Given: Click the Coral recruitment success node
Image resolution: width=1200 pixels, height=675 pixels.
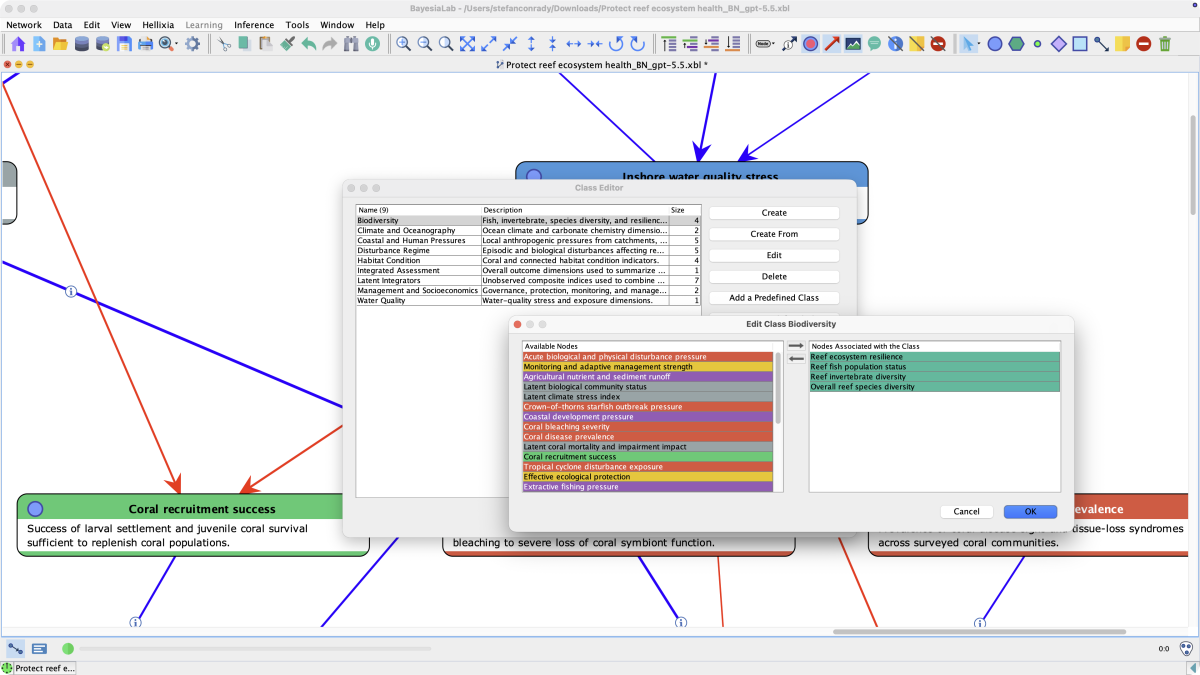Looking at the screenshot, I should [x=193, y=524].
